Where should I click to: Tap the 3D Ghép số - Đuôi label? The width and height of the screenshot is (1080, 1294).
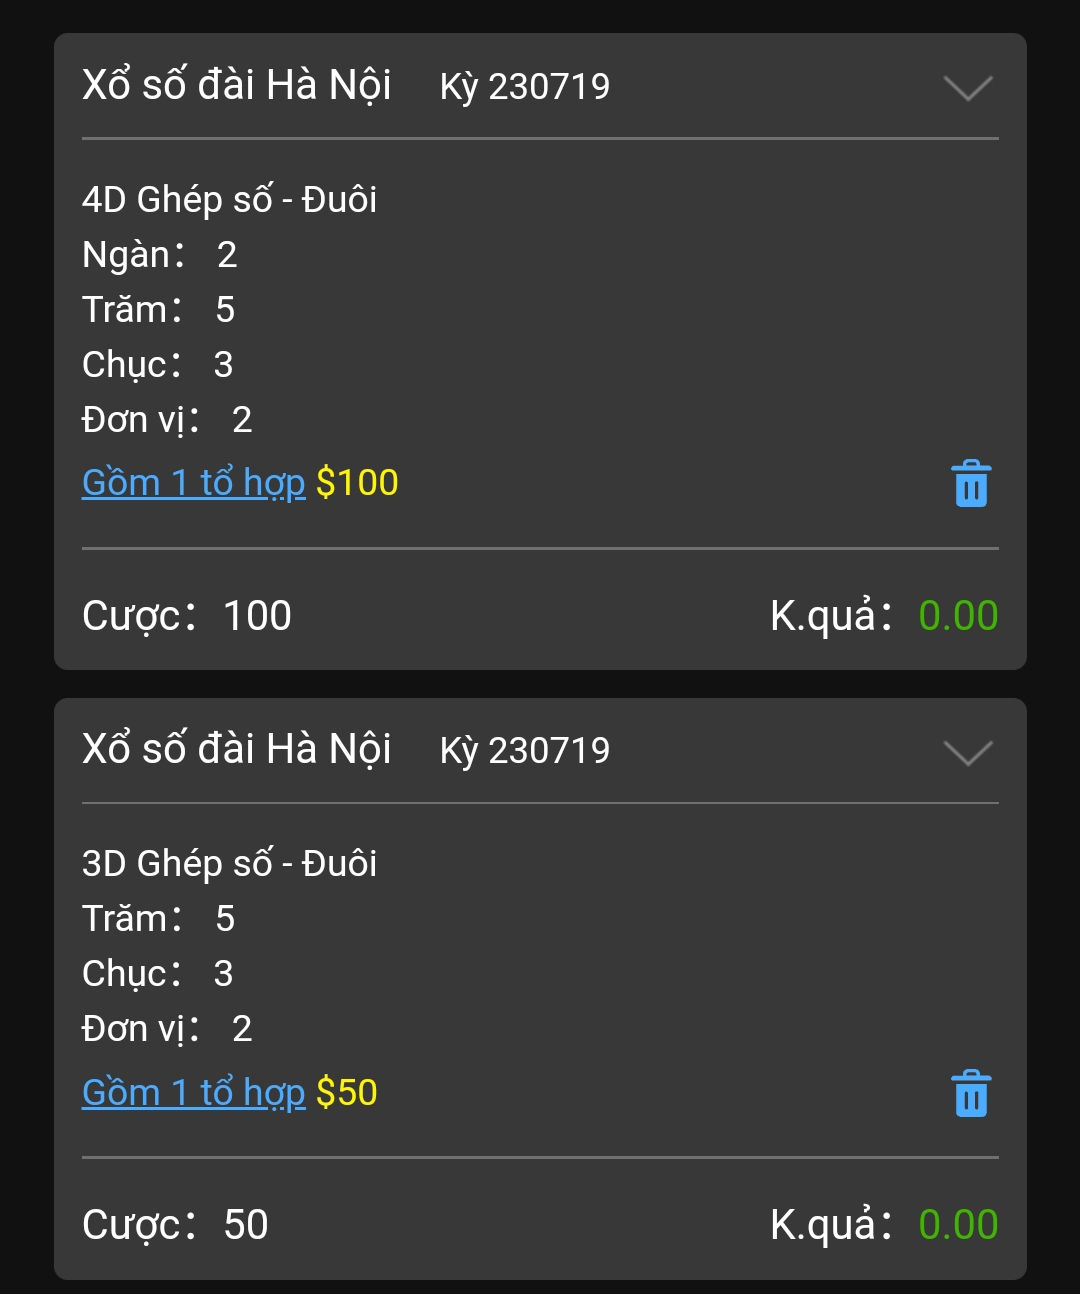coord(230,863)
